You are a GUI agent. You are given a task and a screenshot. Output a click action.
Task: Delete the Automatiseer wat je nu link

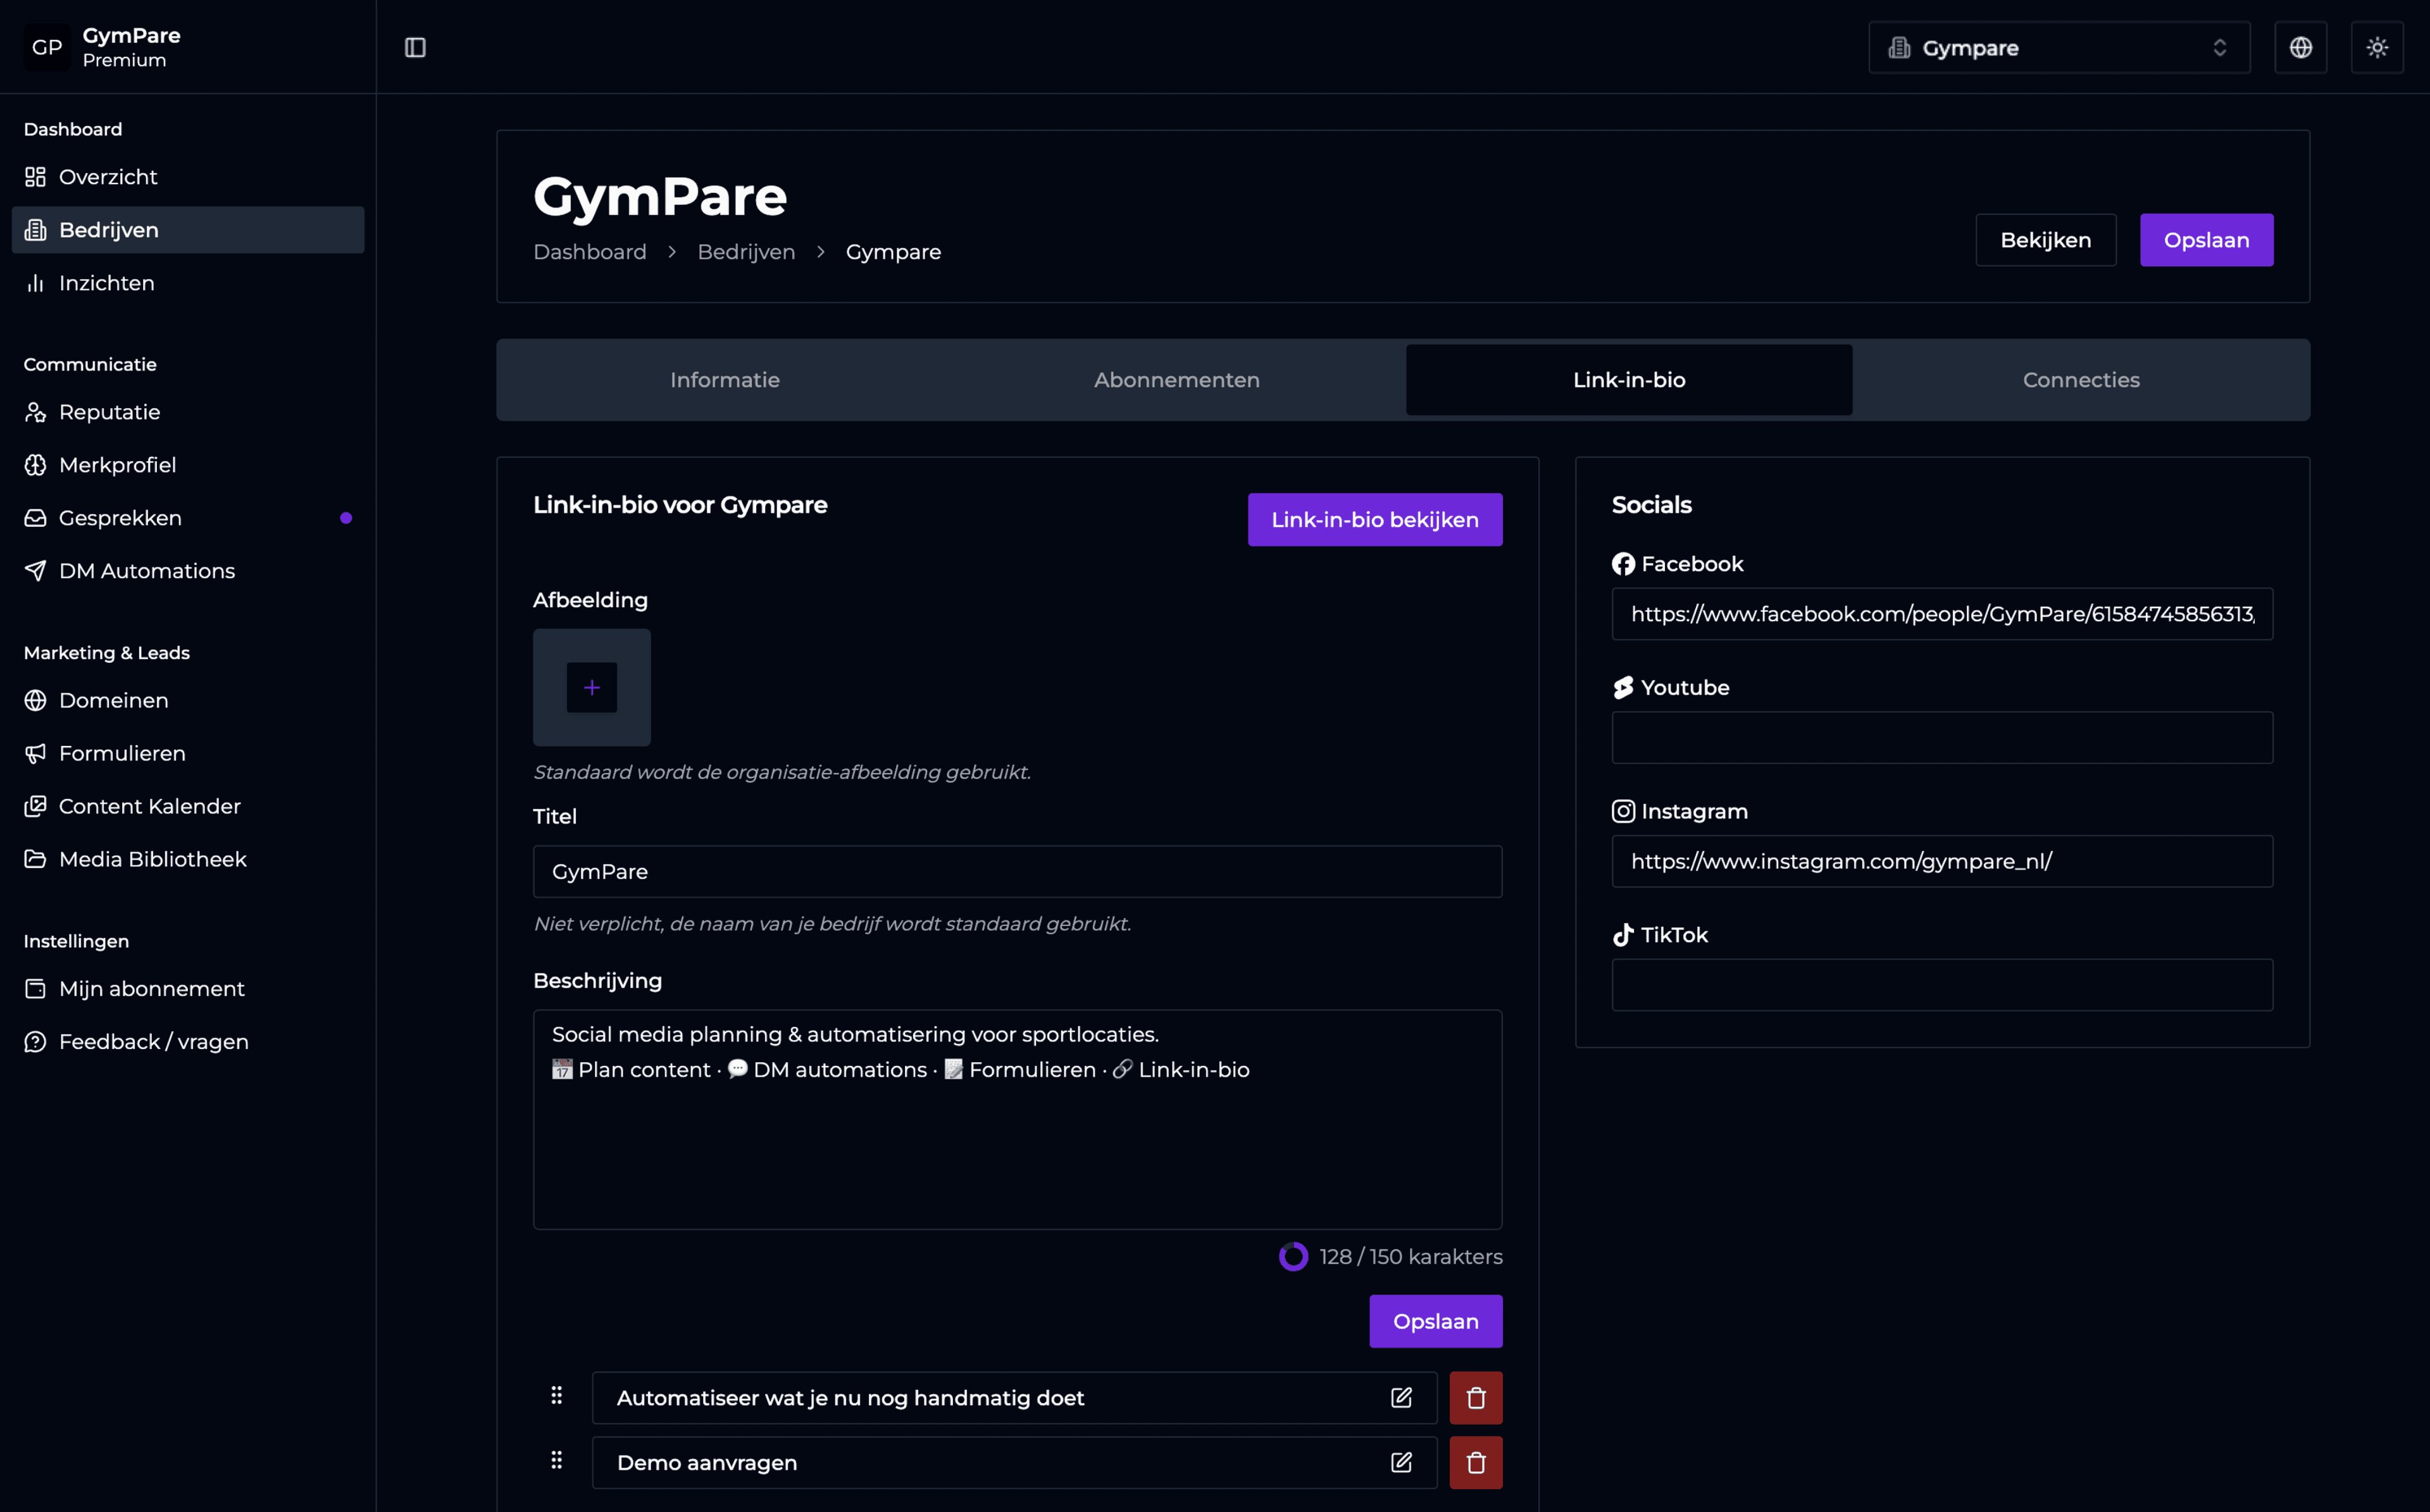1476,1398
